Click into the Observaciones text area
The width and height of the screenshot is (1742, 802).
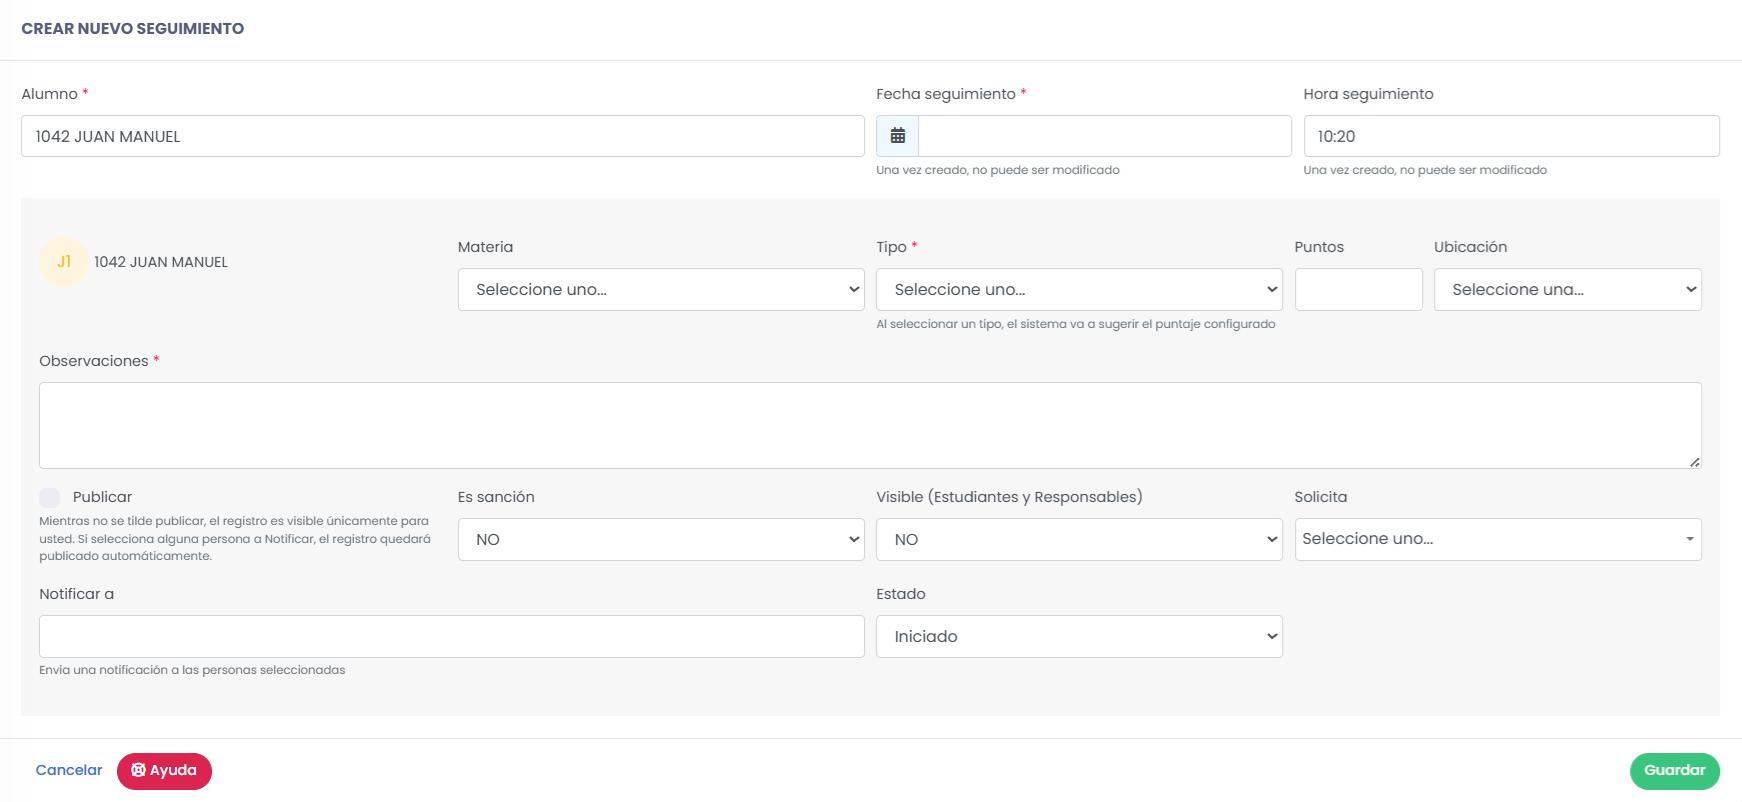coord(870,425)
